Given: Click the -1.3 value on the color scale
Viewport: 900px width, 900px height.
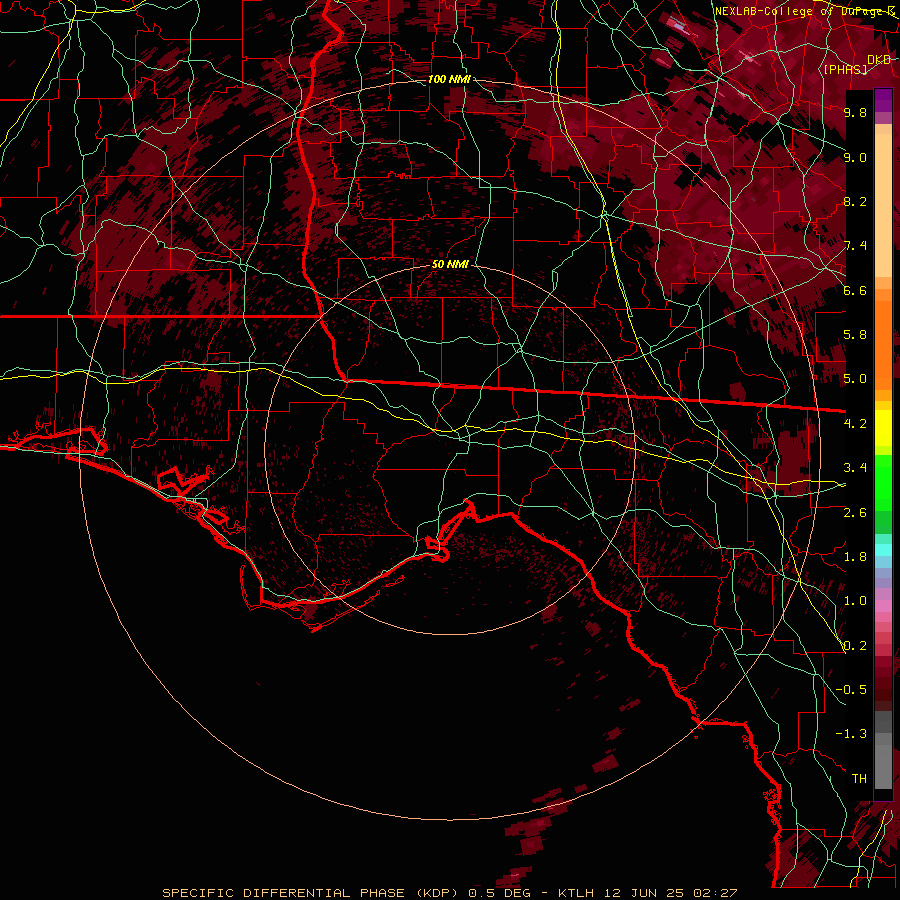Looking at the screenshot, I should [x=851, y=734].
